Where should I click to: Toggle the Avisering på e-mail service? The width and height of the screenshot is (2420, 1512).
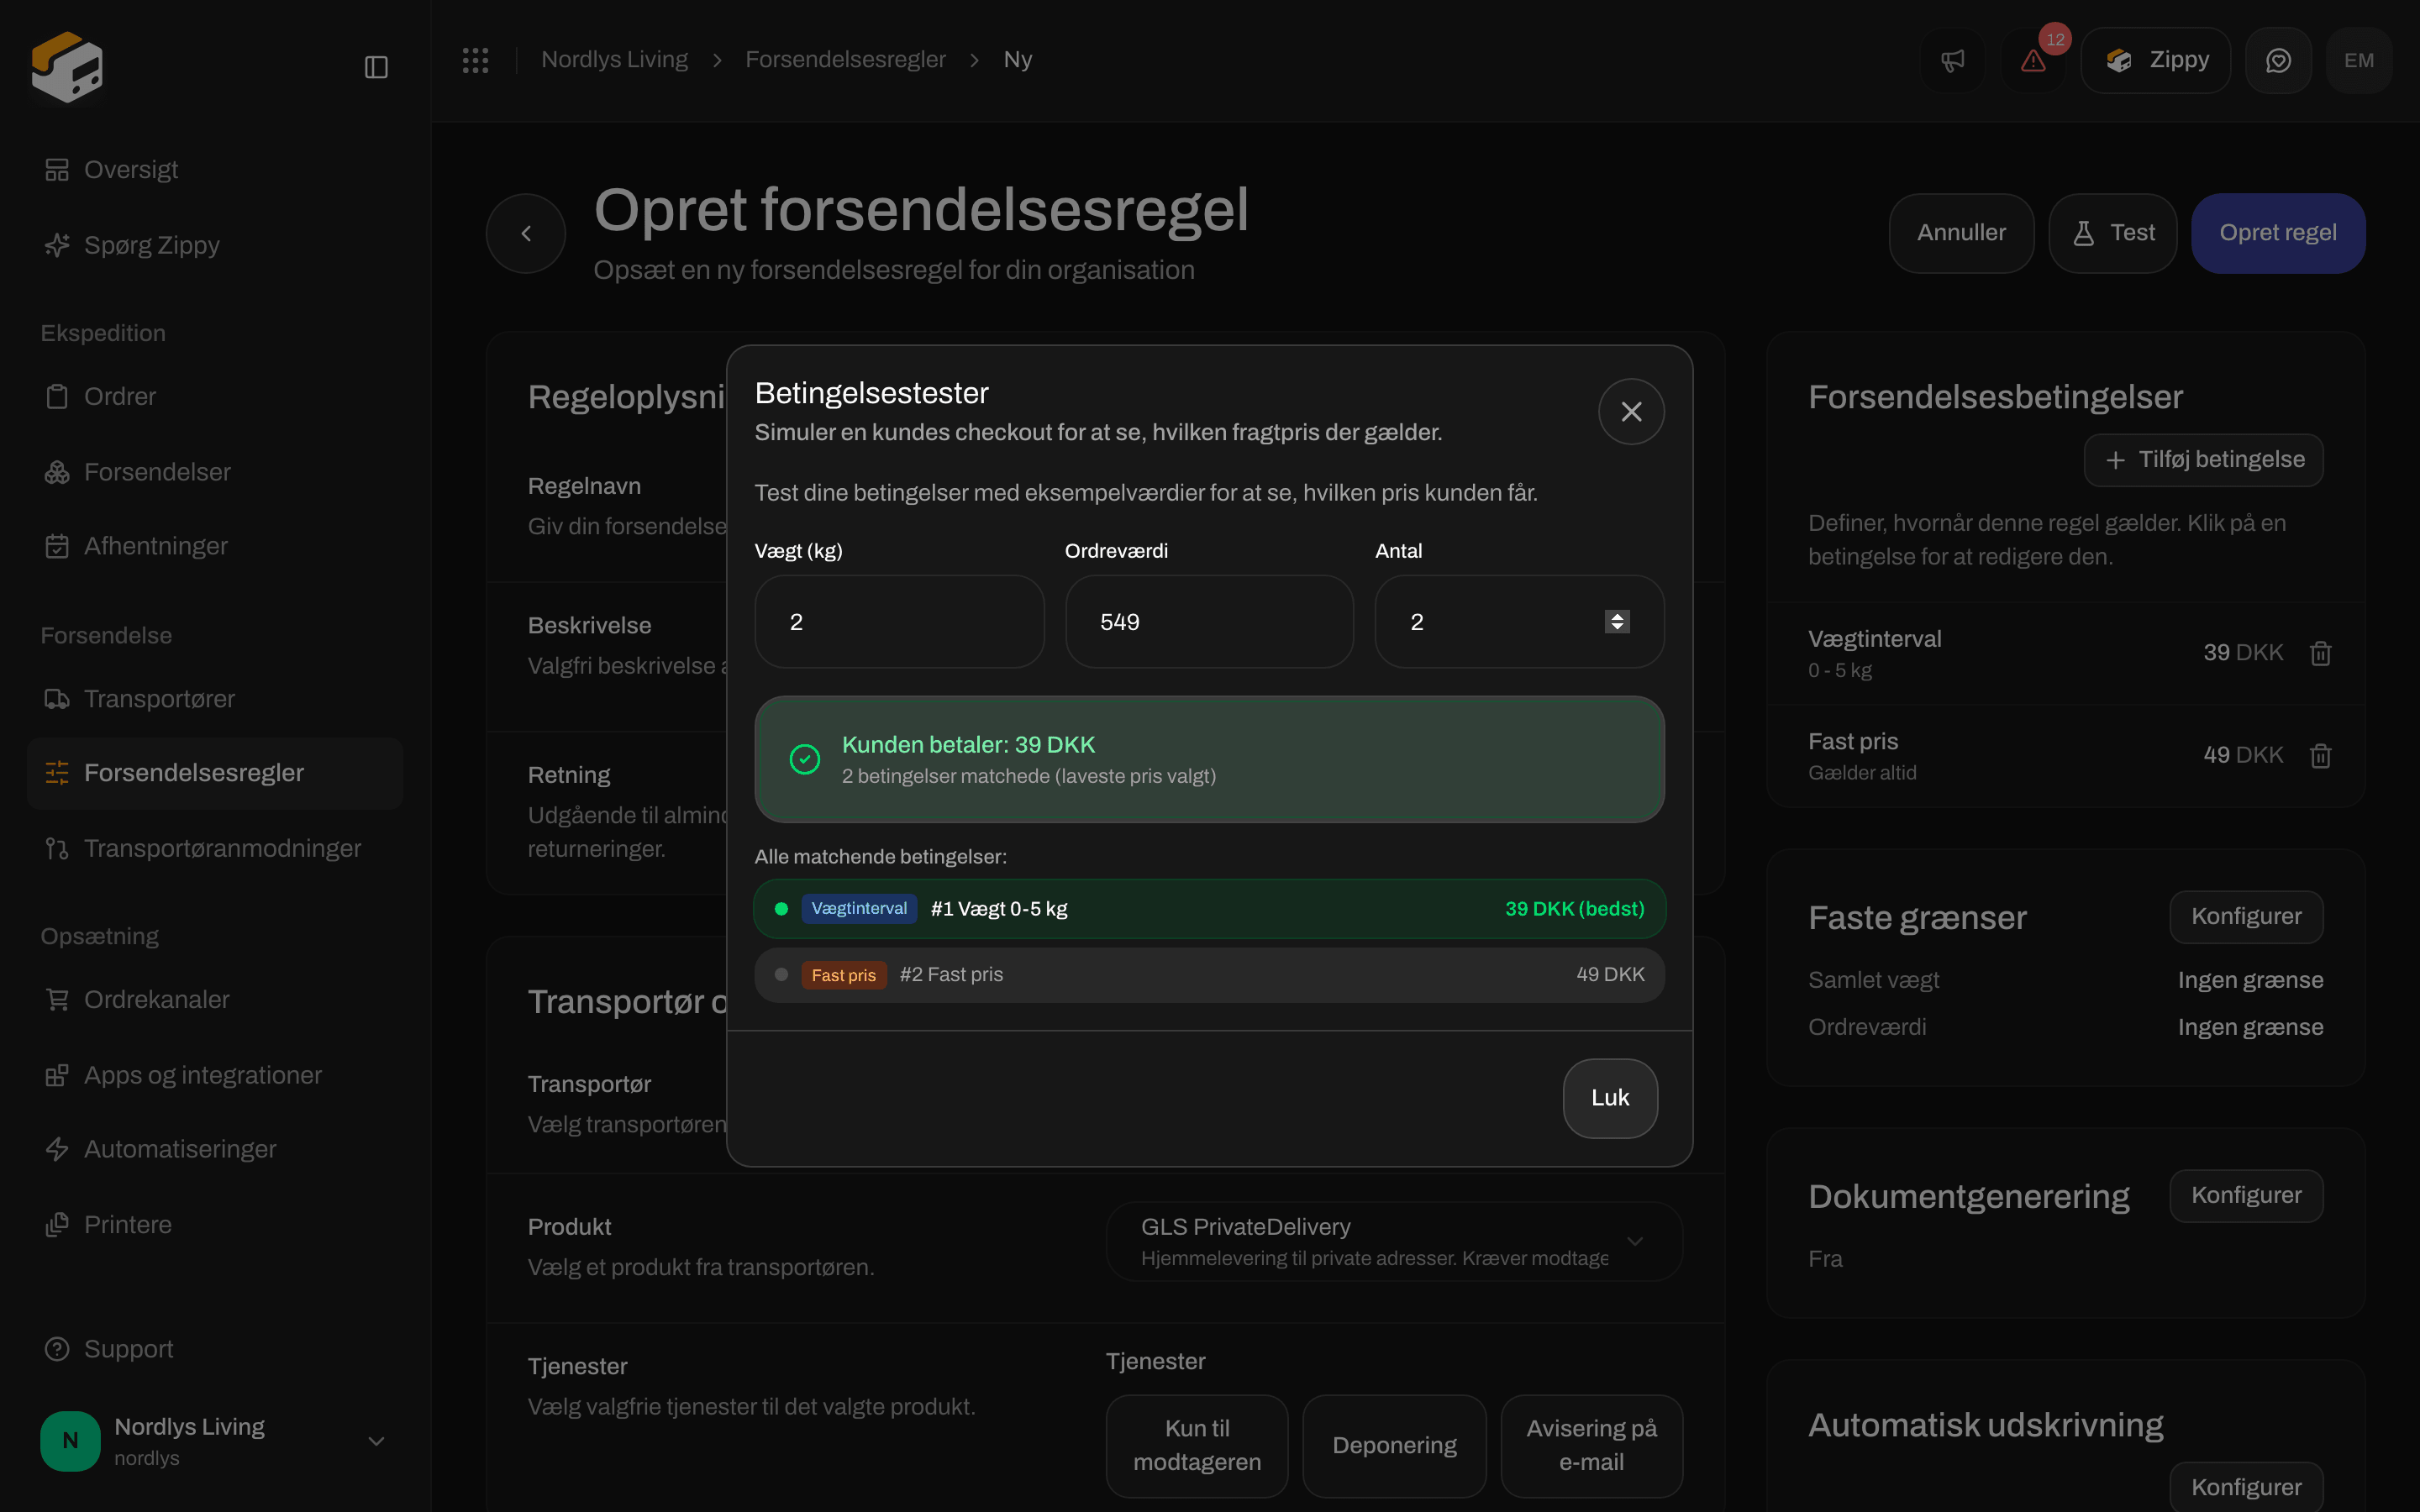coord(1591,1446)
